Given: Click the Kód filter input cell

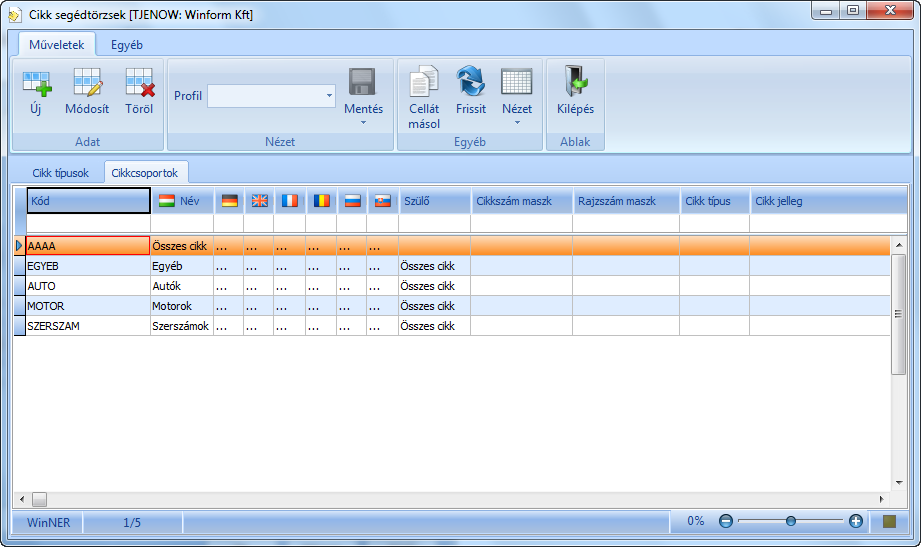Looking at the screenshot, I should 89,224.
